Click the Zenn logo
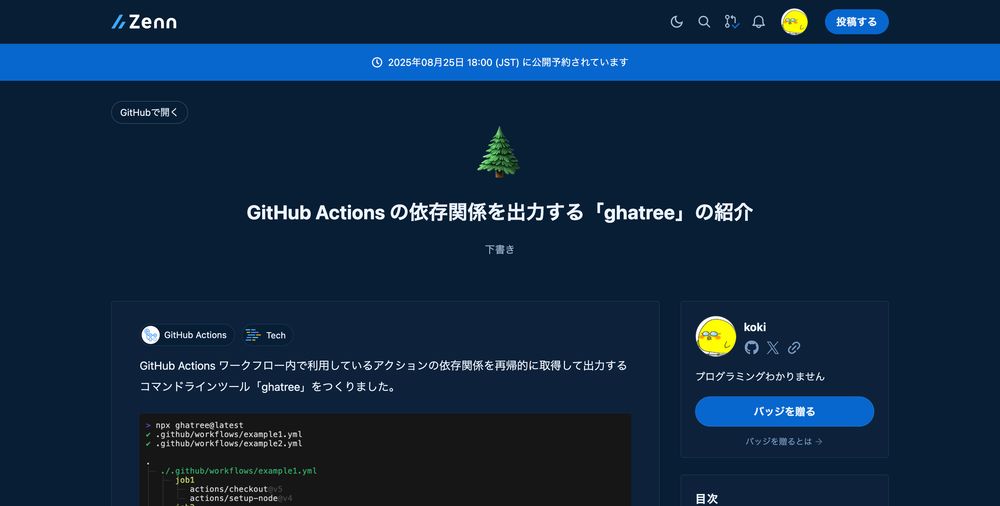The height and width of the screenshot is (506, 1000). point(143,22)
